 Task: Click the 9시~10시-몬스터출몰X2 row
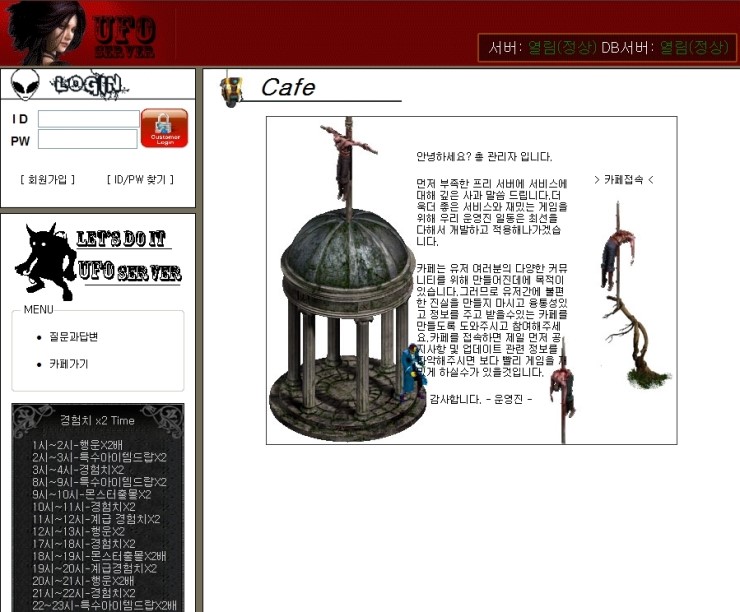coord(92,494)
